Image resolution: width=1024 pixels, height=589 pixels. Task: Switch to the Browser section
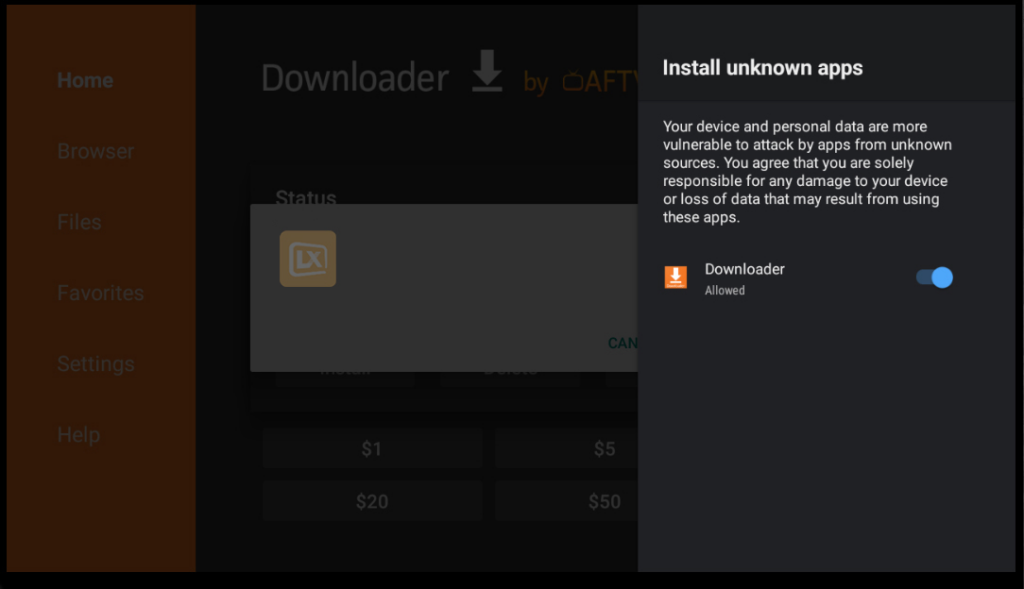click(95, 151)
